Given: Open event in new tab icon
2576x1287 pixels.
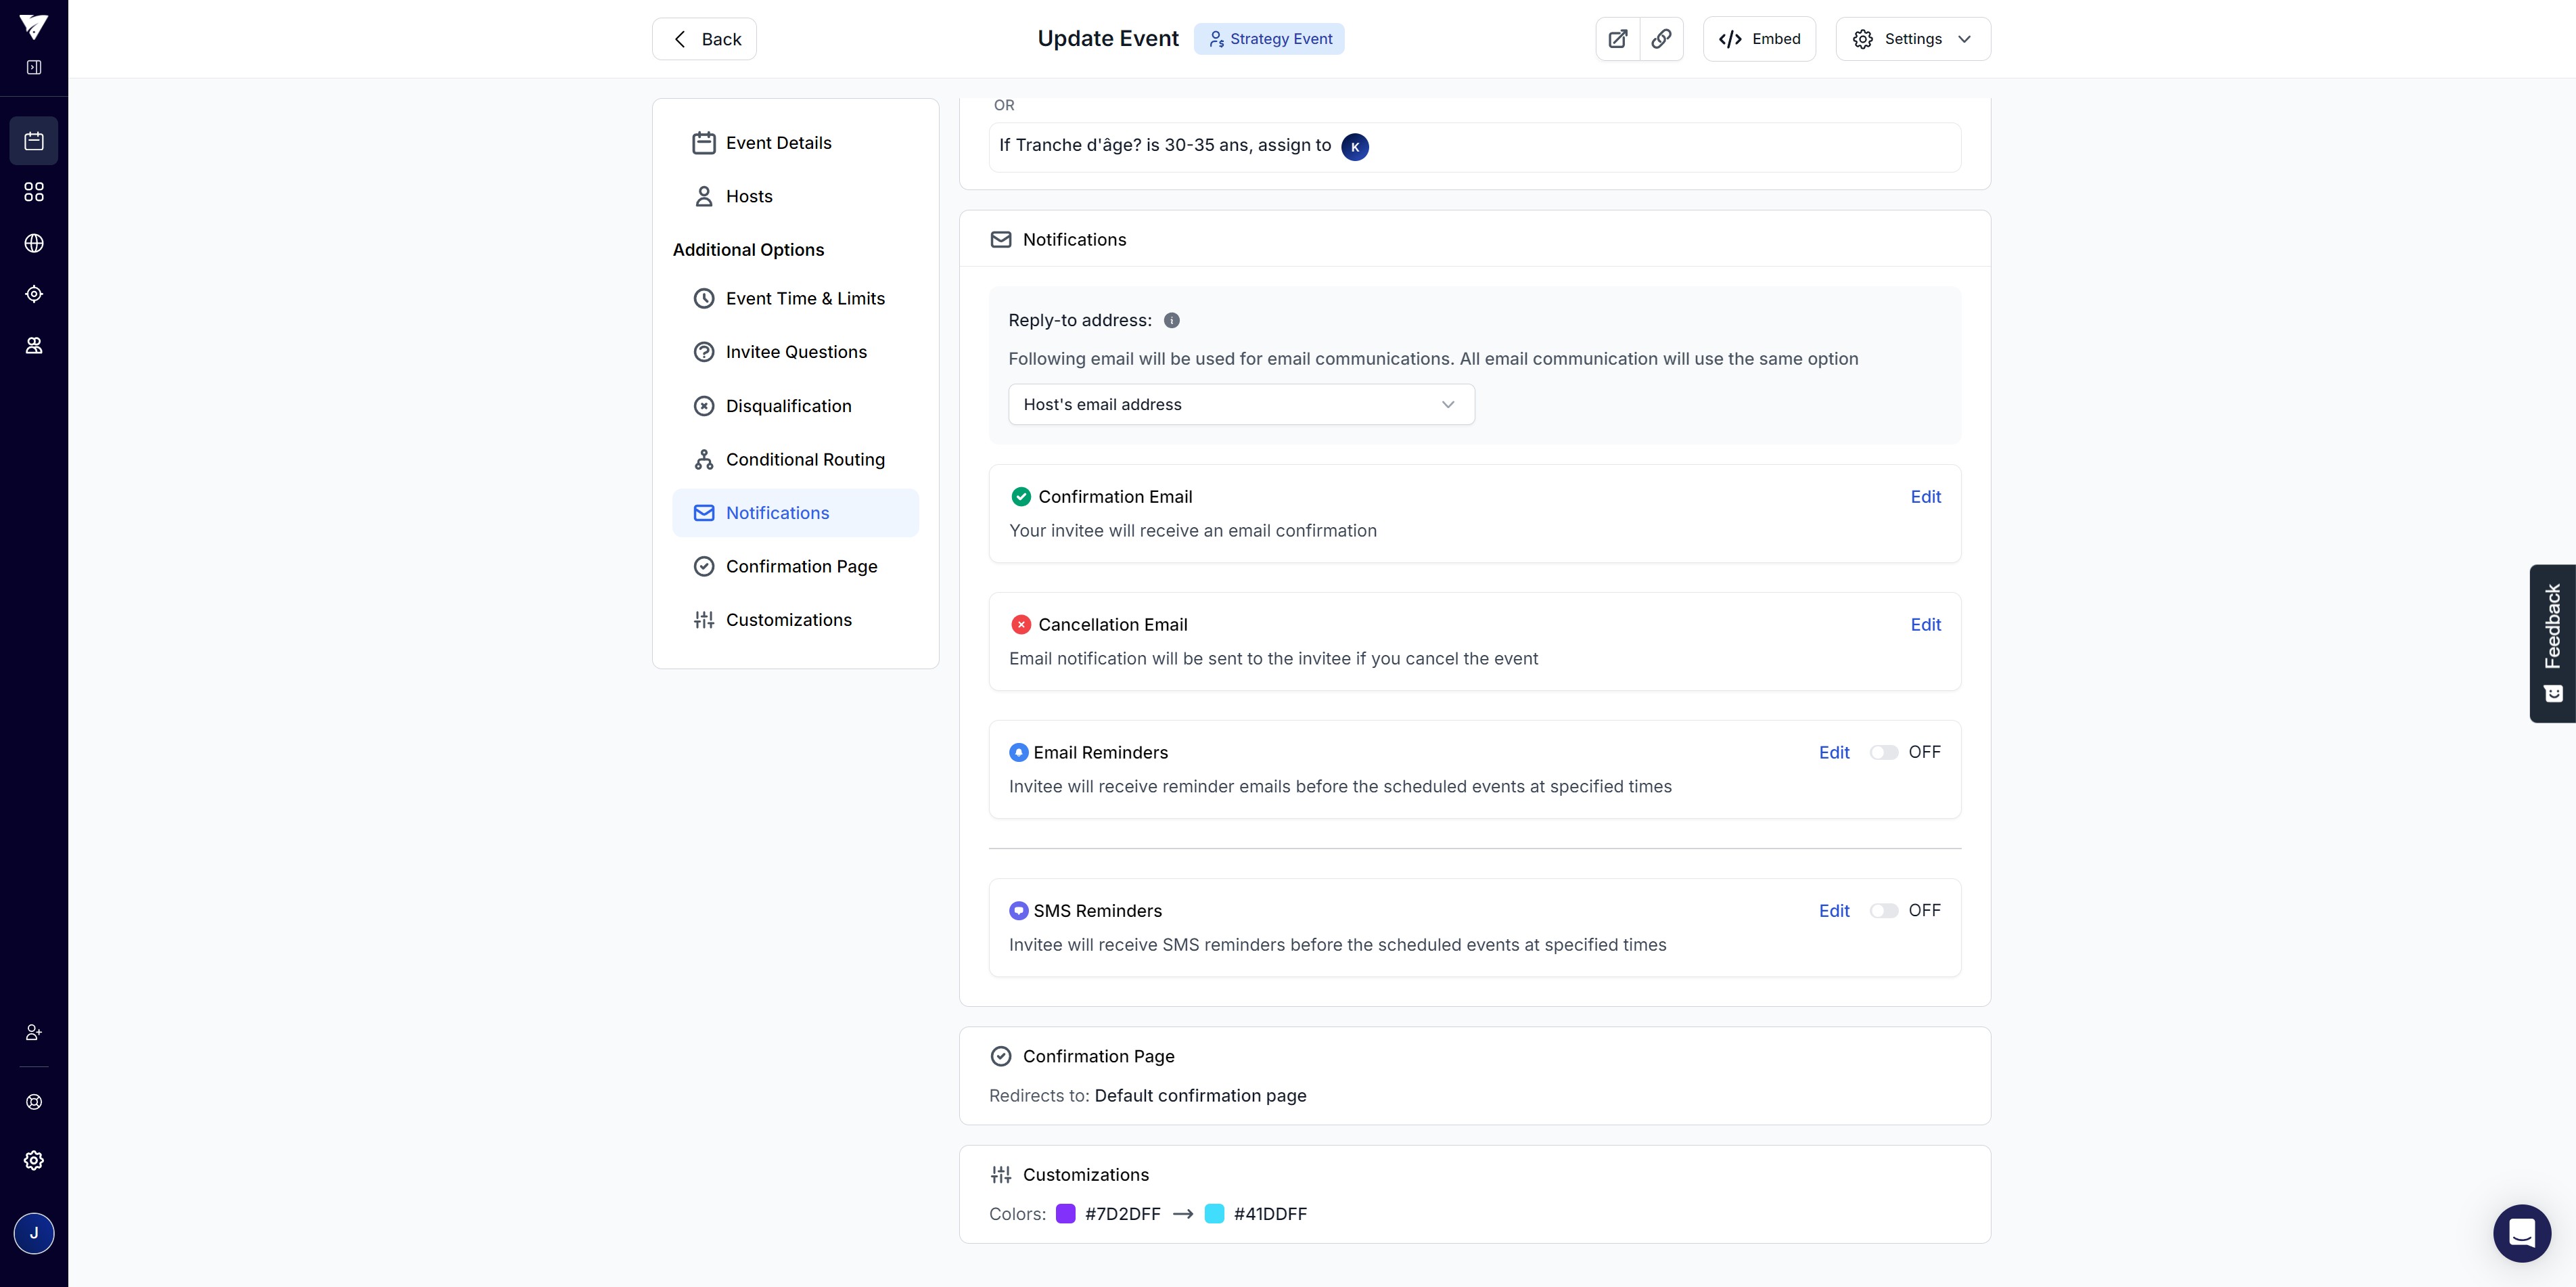Looking at the screenshot, I should pyautogui.click(x=1617, y=39).
